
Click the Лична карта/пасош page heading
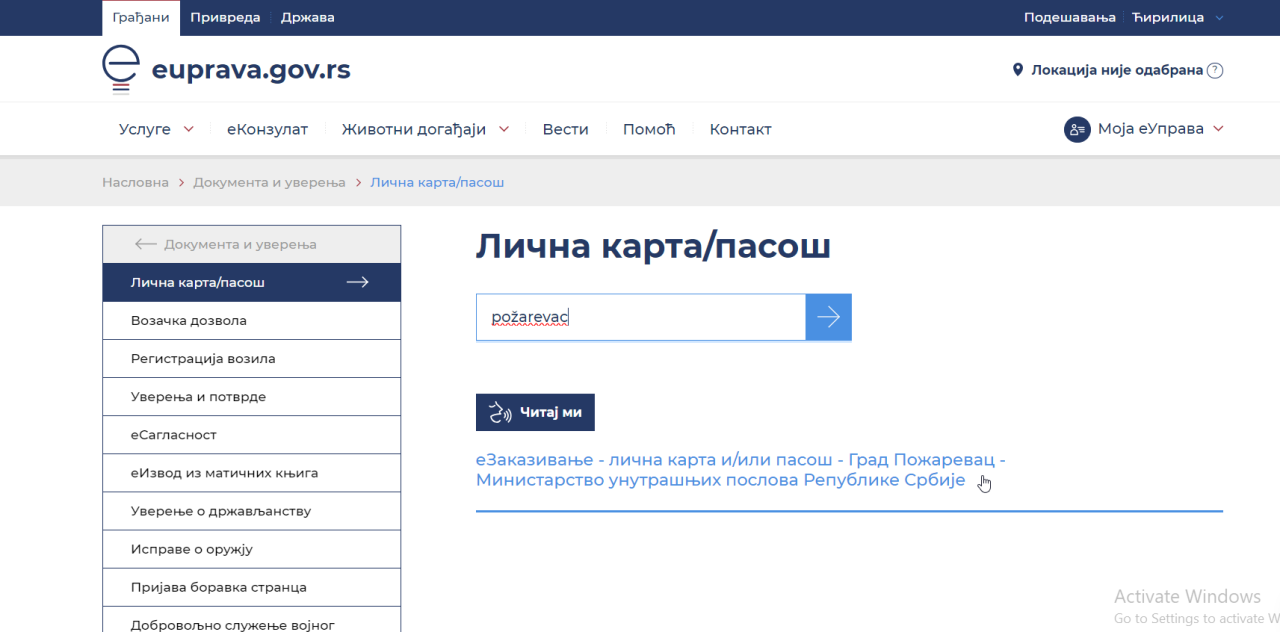pos(653,246)
